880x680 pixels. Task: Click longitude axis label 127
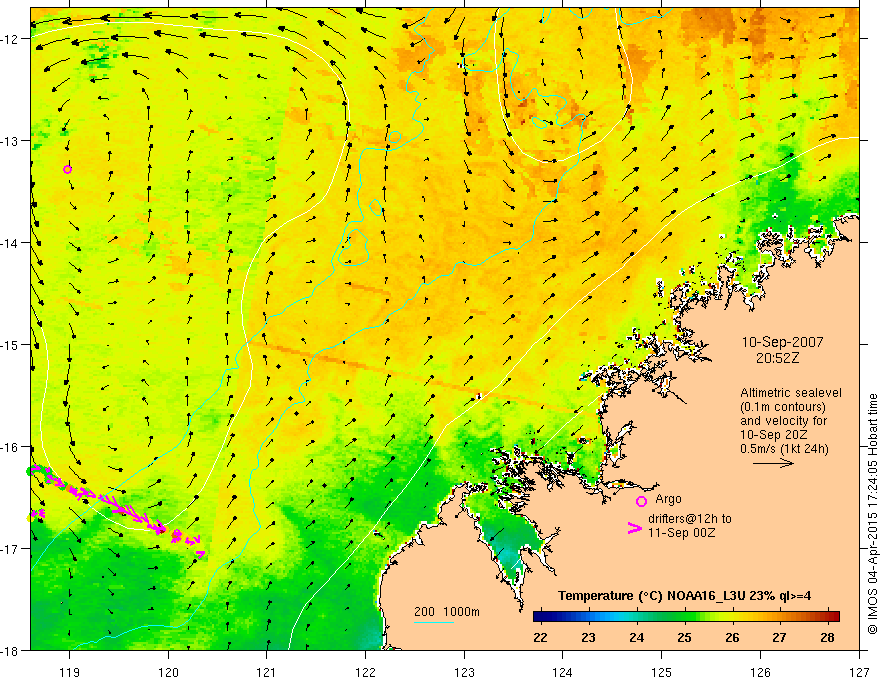point(859,672)
